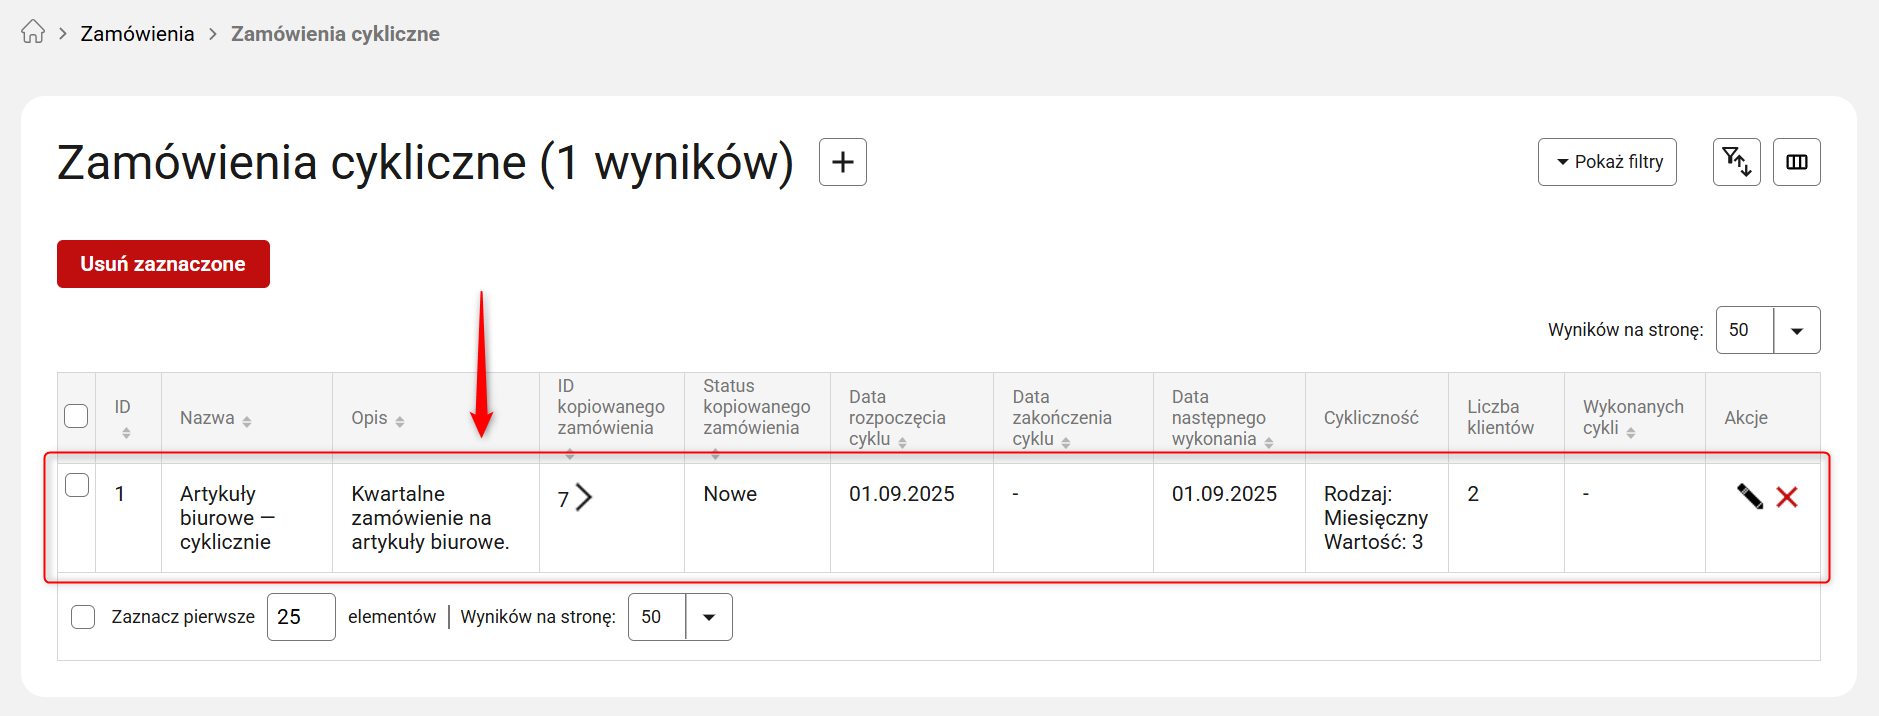Image resolution: width=1879 pixels, height=716 pixels.
Task: Sort by 'Data rozpoczęcia cyklu' column
Action: click(x=902, y=442)
